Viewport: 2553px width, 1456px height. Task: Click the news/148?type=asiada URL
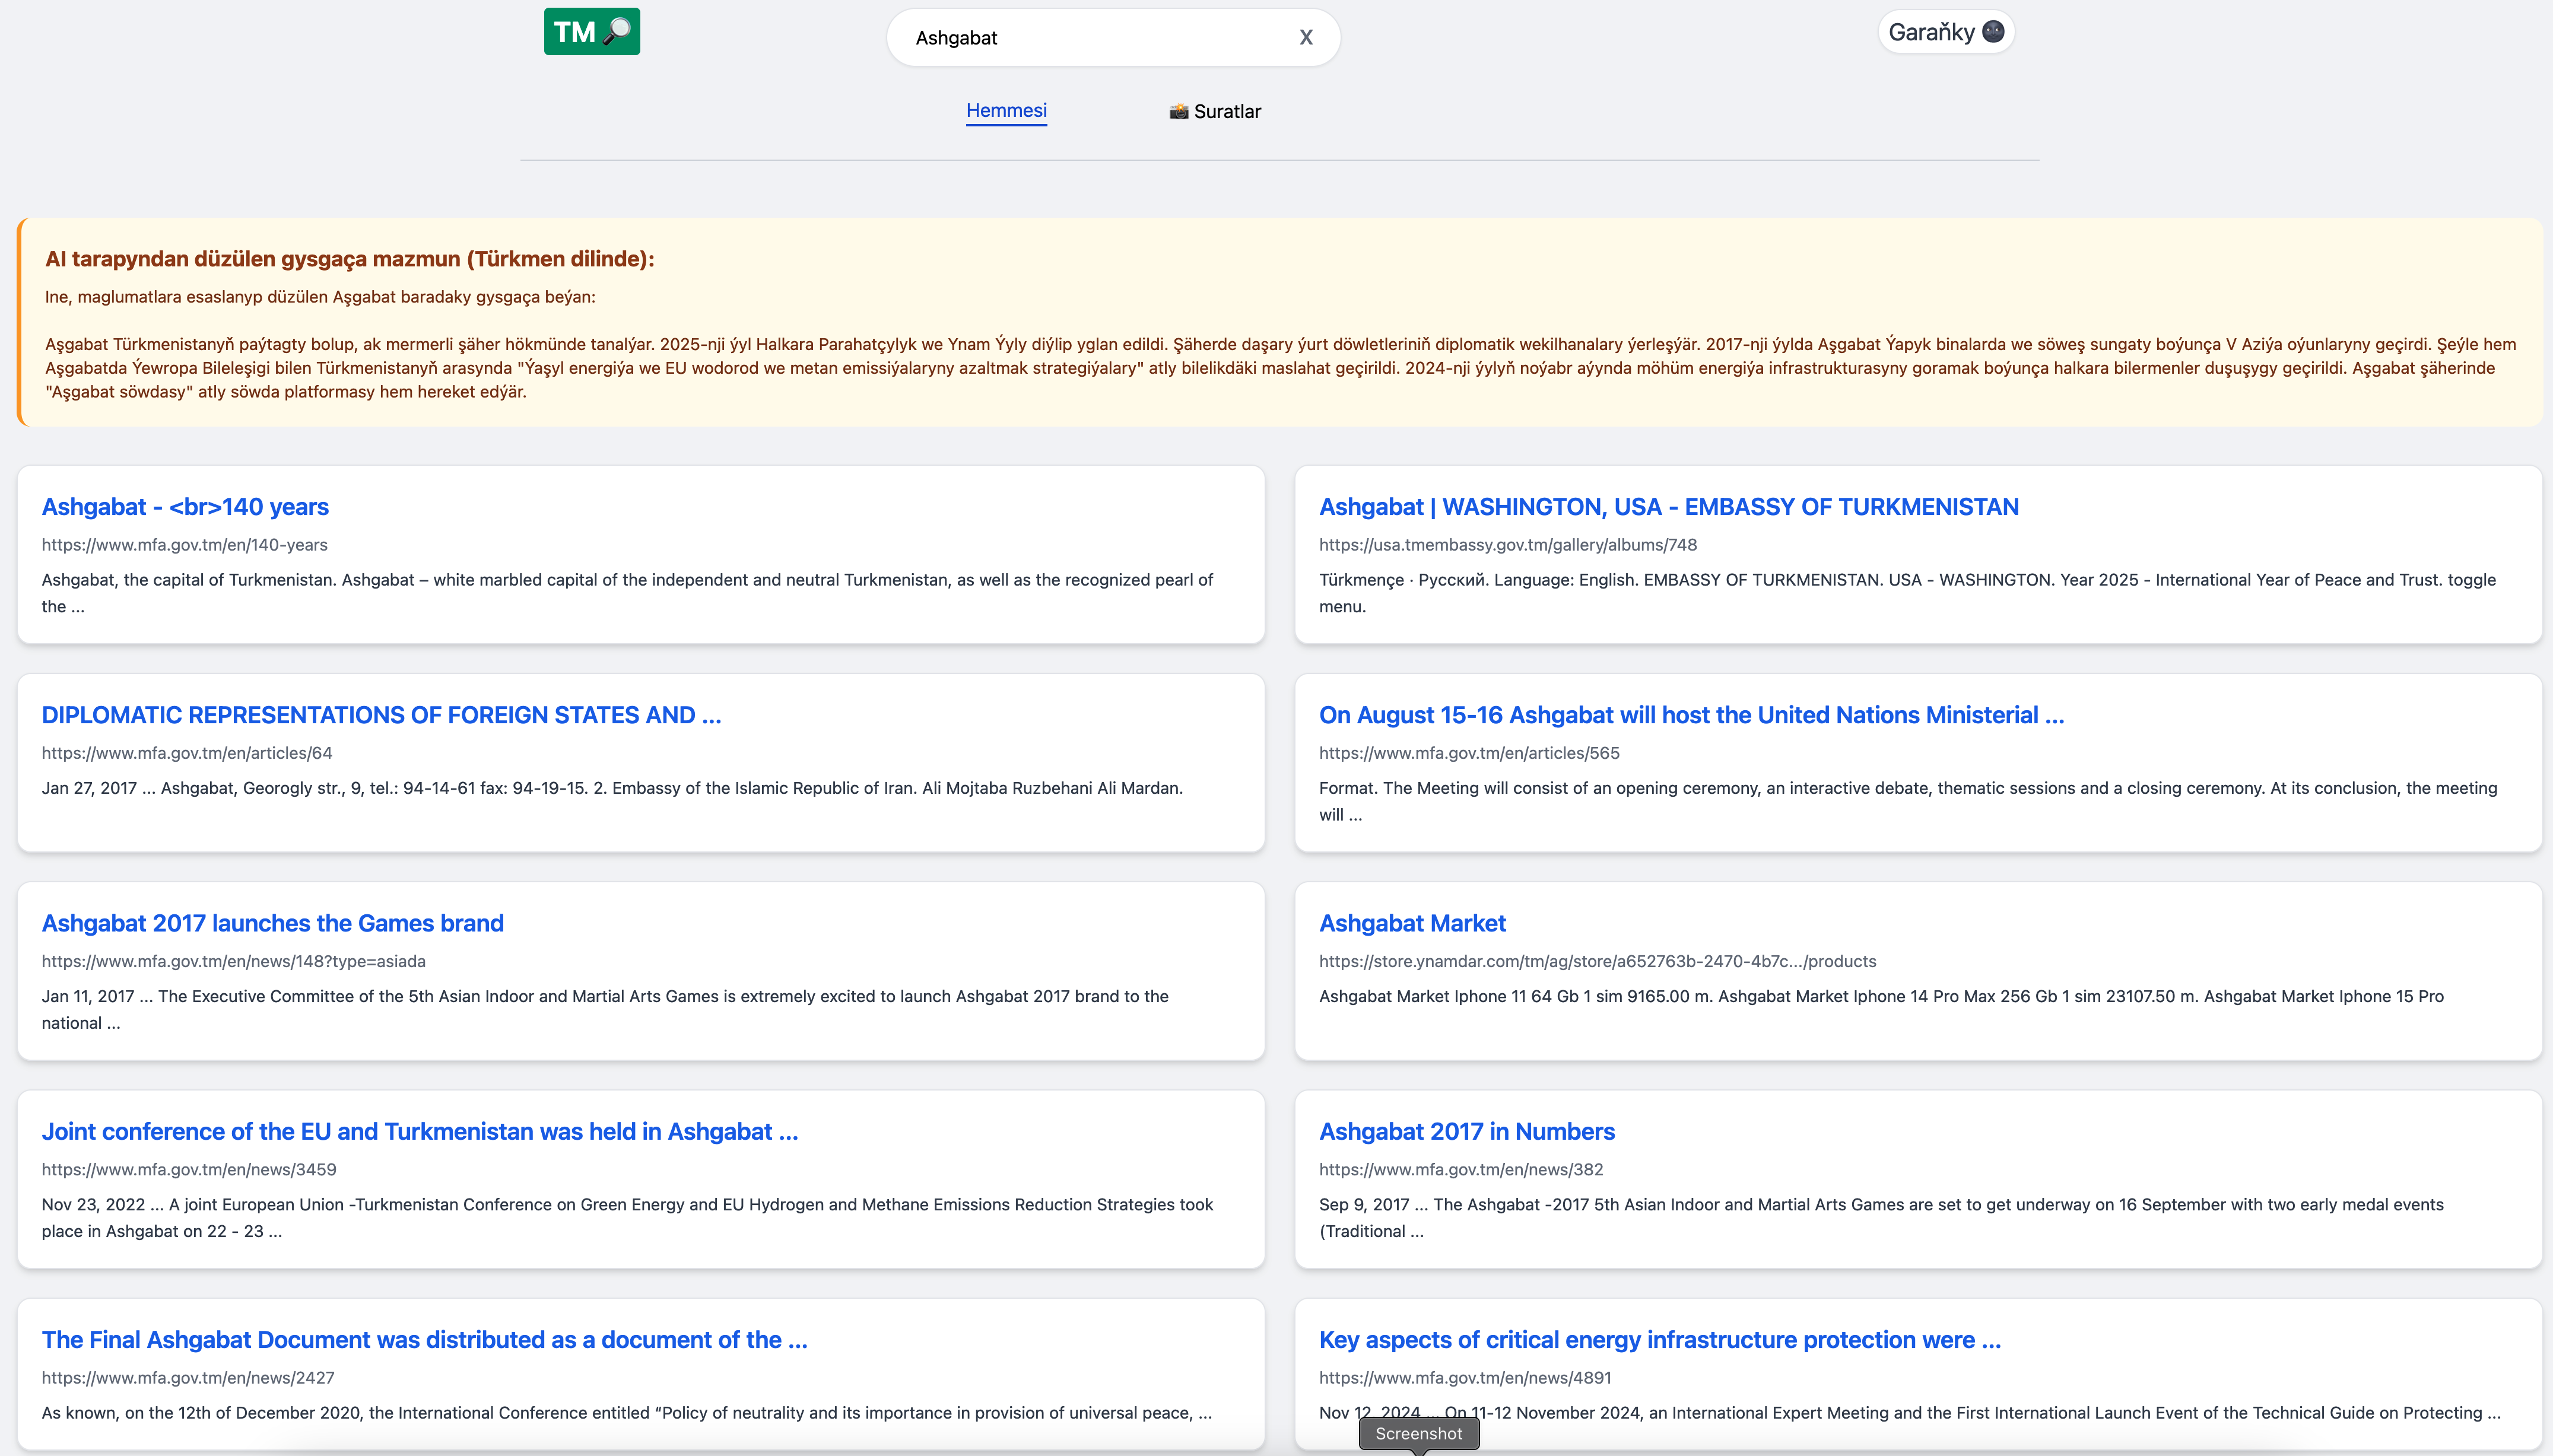(x=233, y=961)
